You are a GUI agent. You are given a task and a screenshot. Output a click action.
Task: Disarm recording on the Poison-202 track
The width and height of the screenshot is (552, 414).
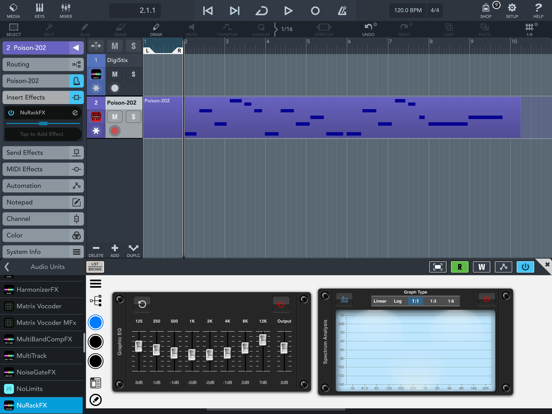[x=115, y=131]
